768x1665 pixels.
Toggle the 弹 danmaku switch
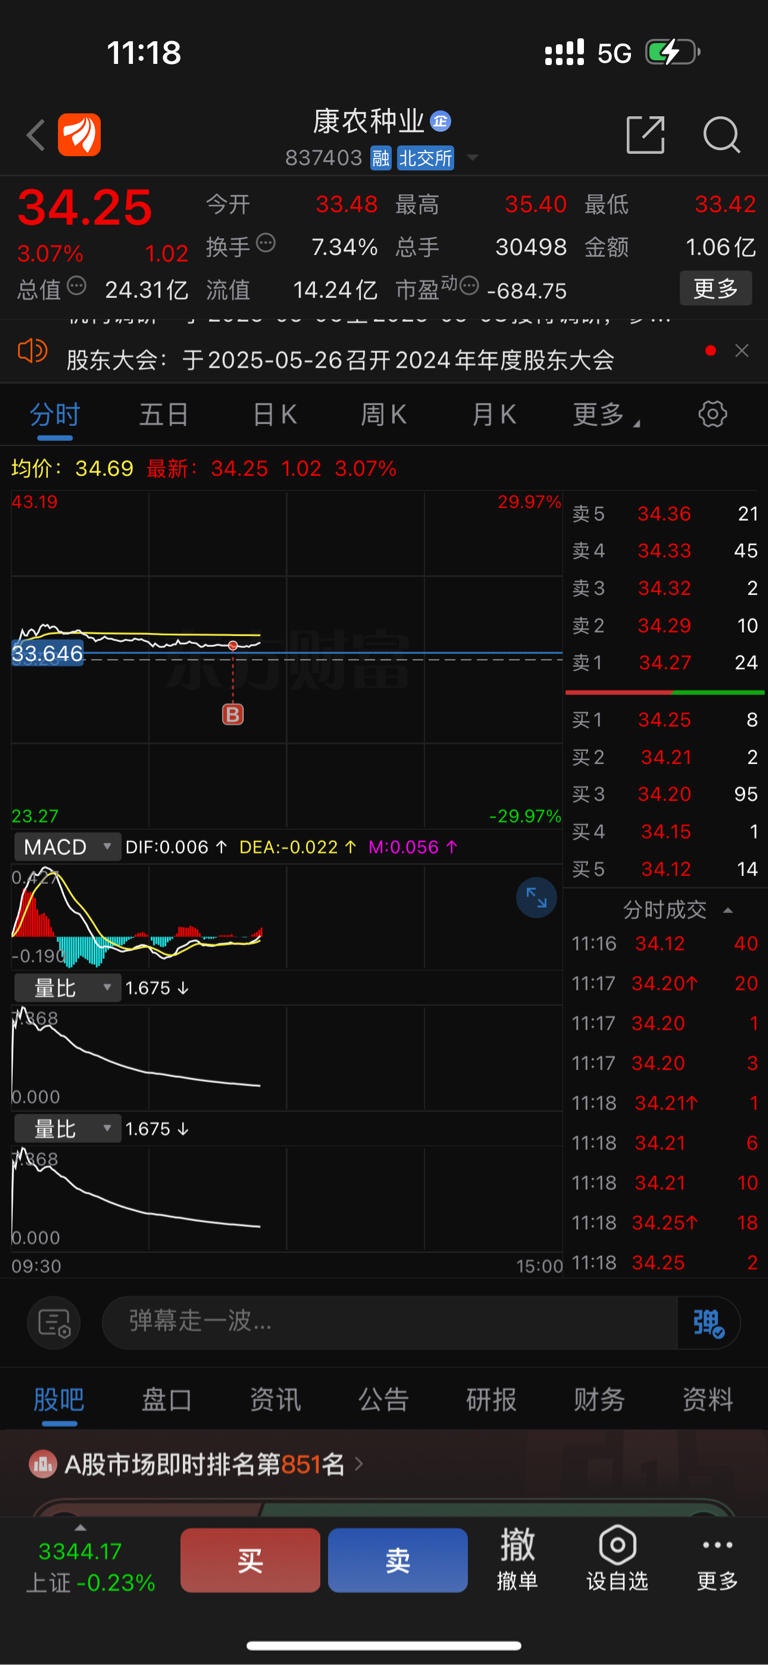(x=708, y=1323)
